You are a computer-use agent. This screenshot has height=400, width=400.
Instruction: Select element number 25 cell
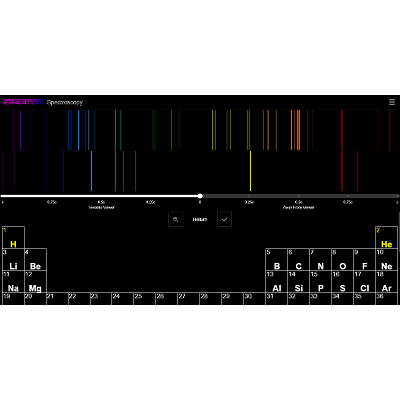(x=145, y=299)
